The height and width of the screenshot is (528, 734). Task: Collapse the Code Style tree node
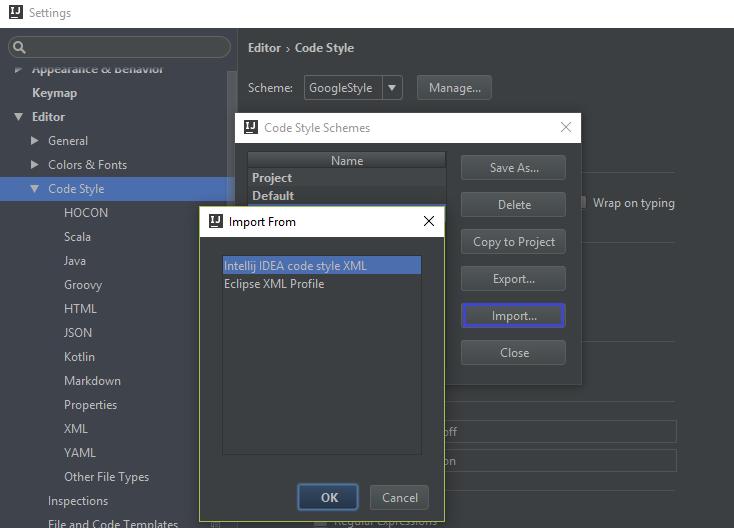[x=35, y=189]
